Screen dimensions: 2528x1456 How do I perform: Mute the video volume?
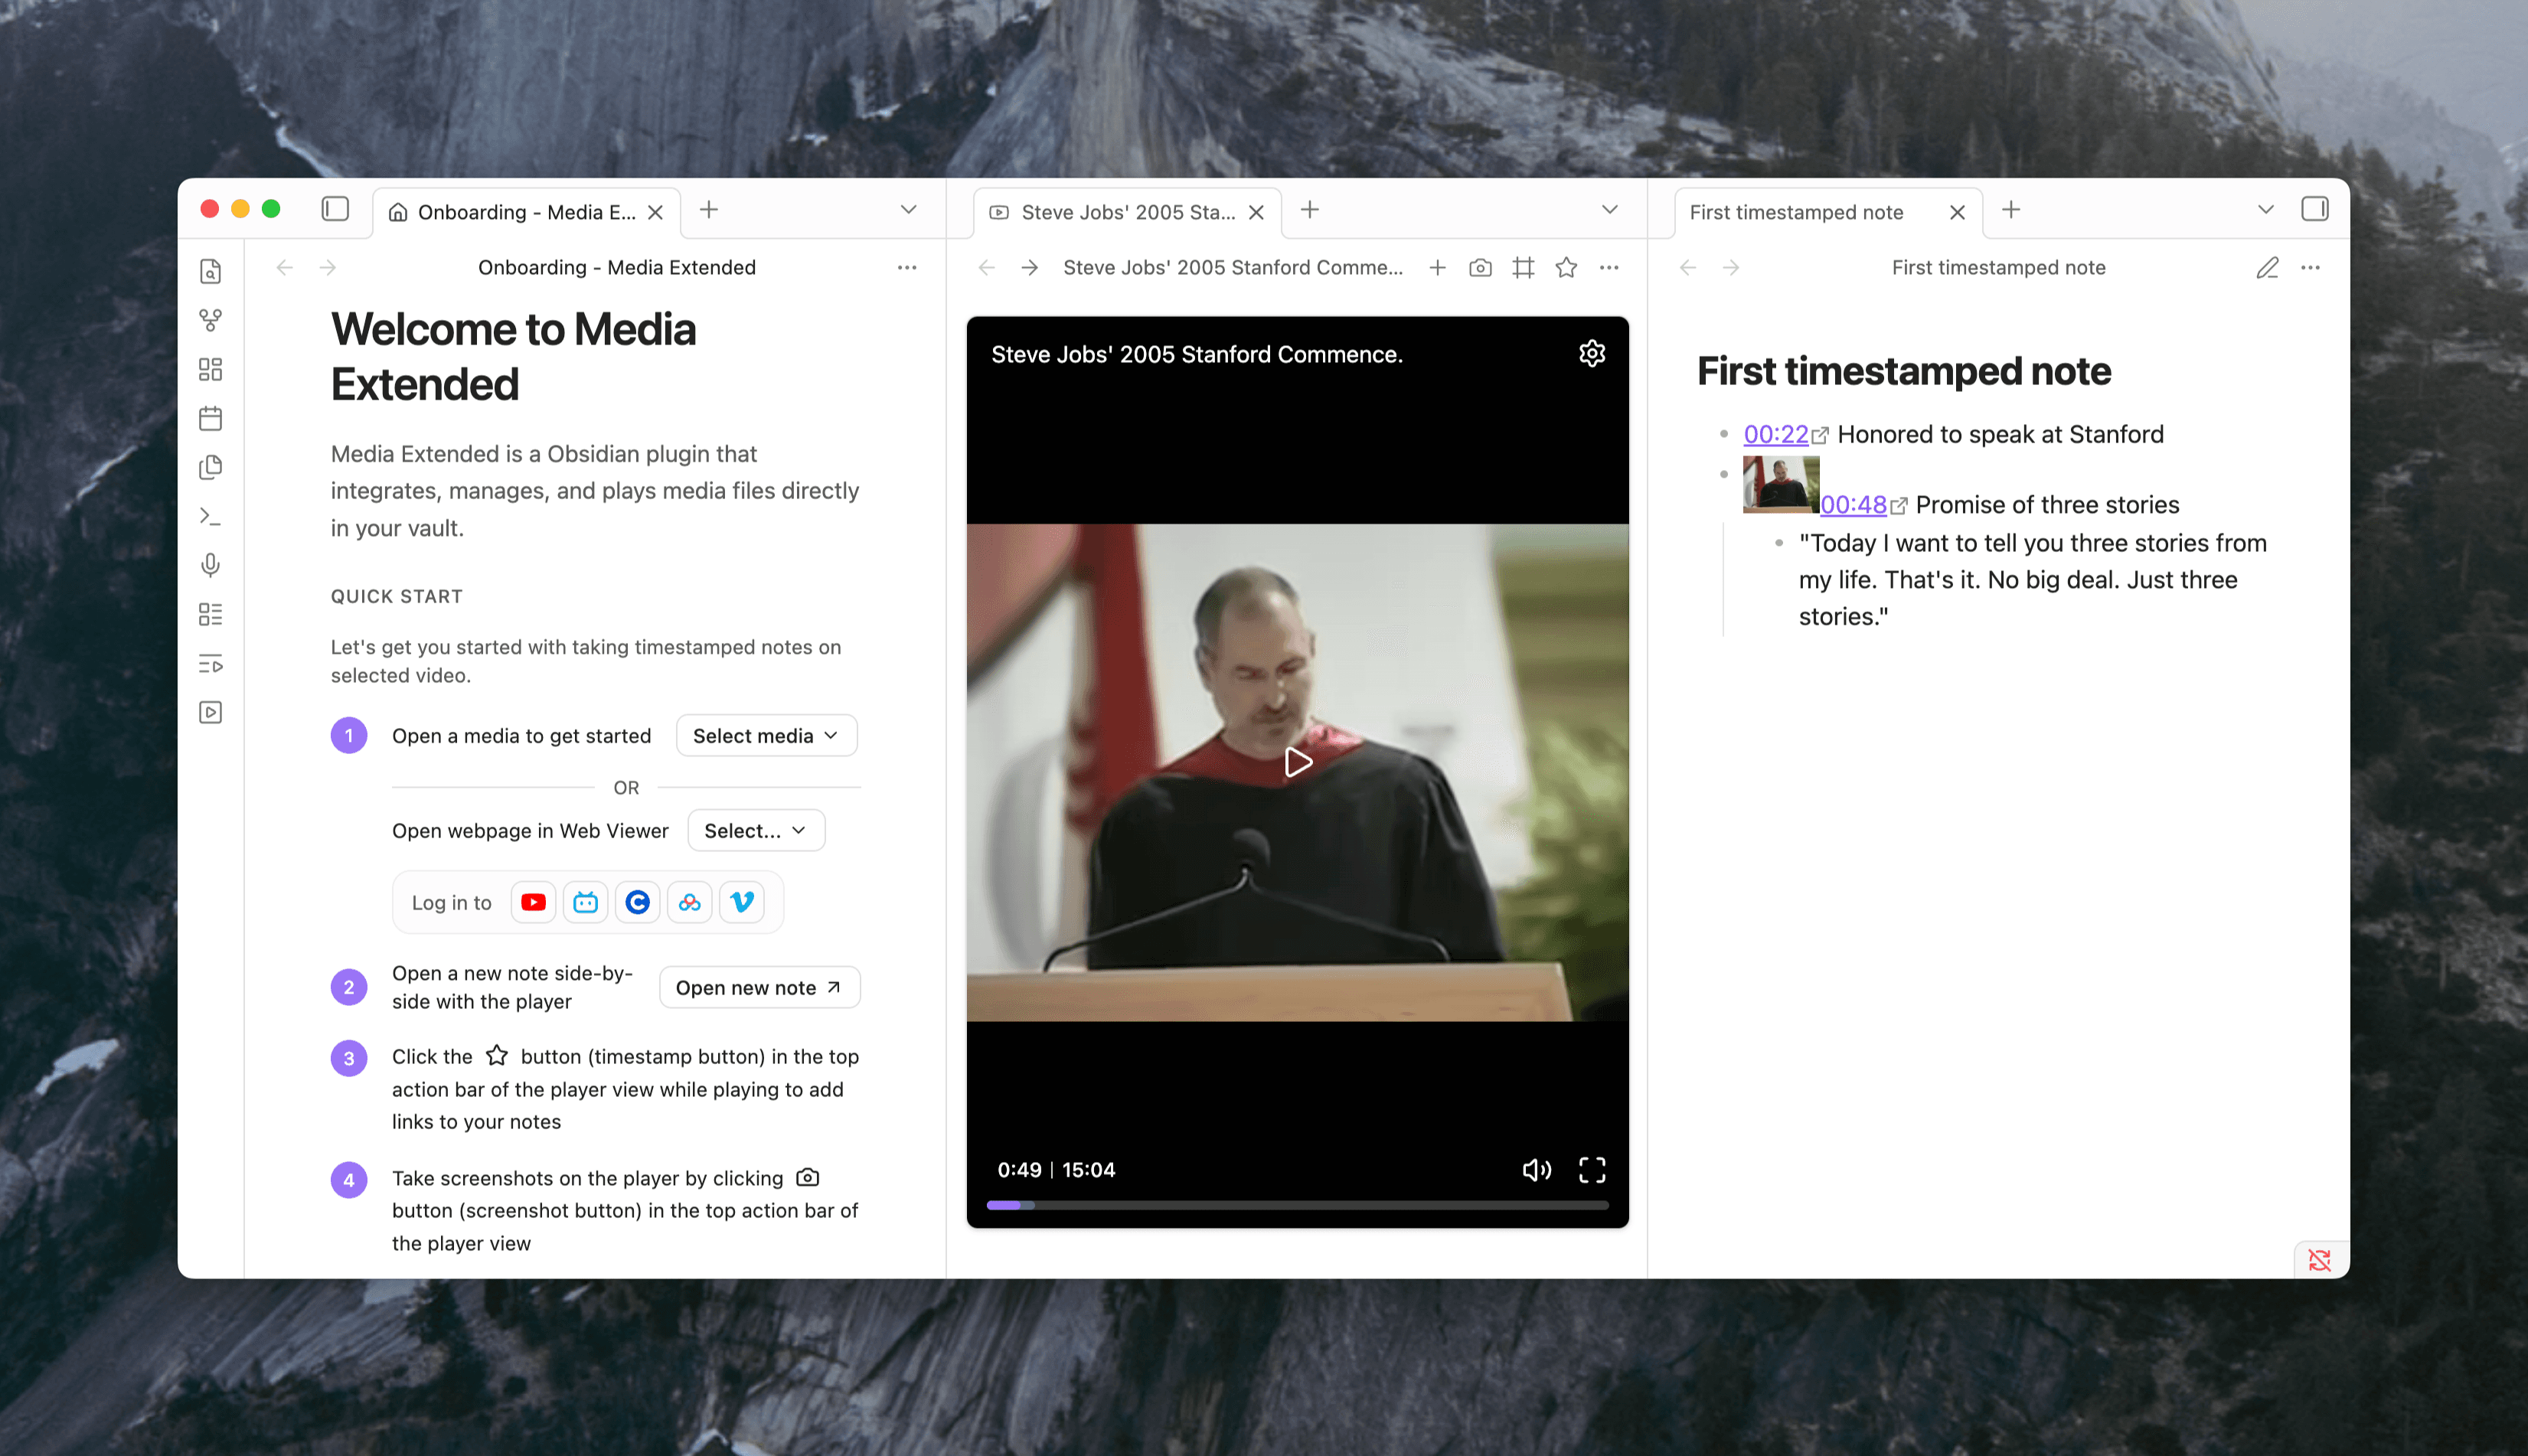tap(1536, 1170)
